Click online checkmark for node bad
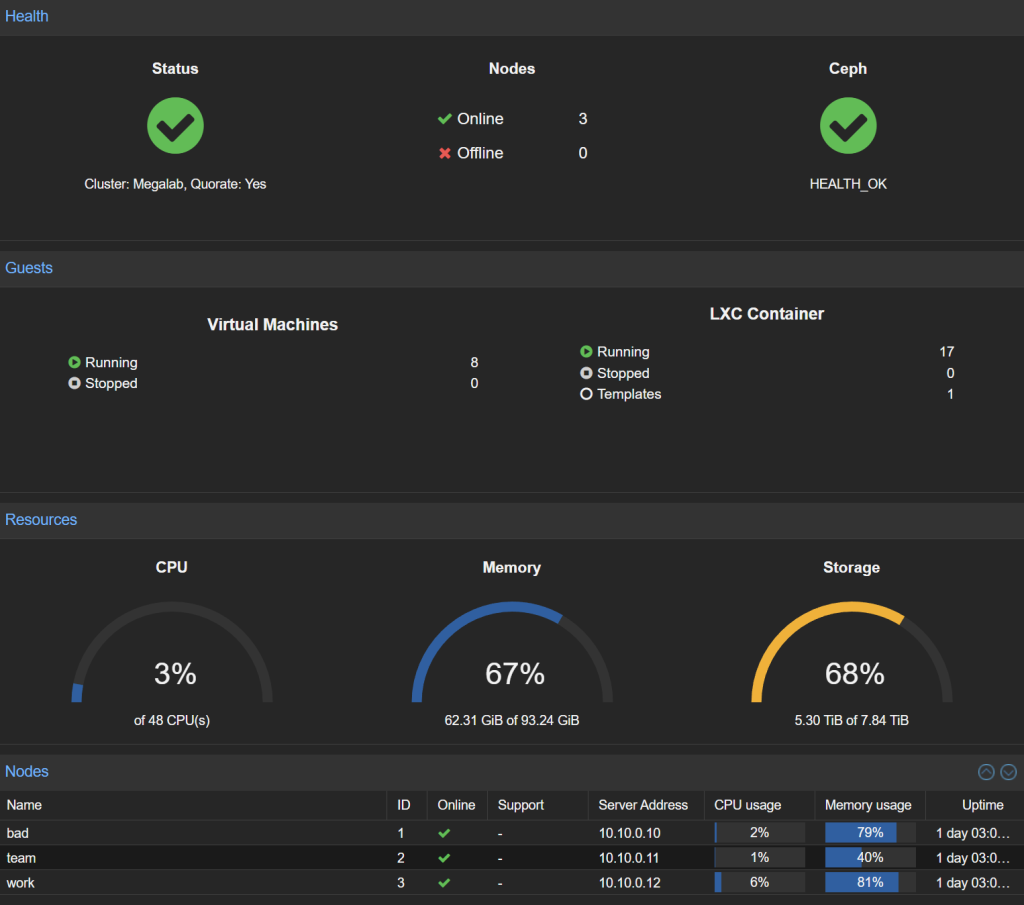 [x=444, y=833]
